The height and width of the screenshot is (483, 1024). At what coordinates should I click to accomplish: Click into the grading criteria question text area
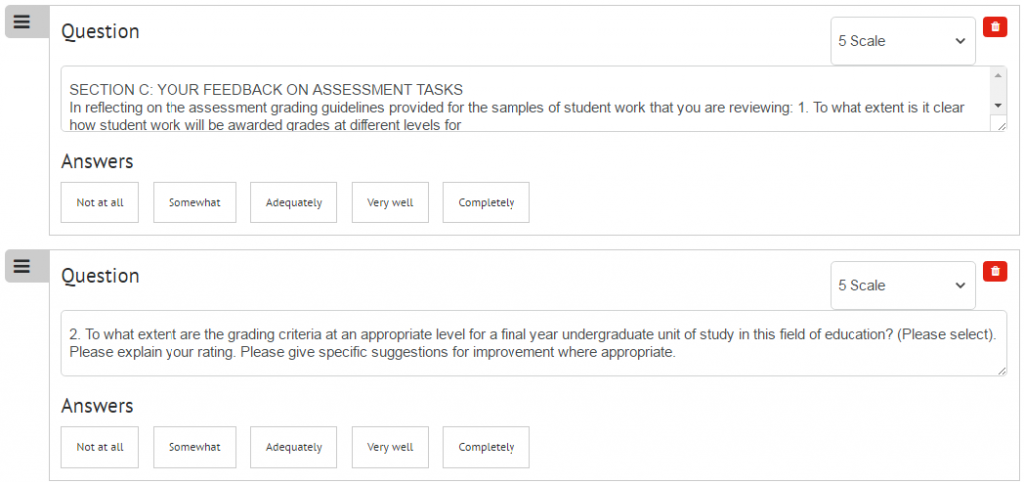pyautogui.click(x=534, y=343)
